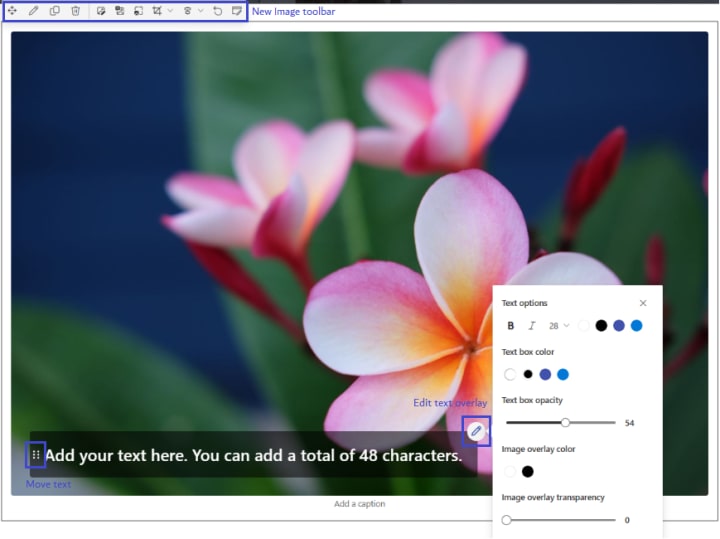The image size is (720, 539).
Task: Click the Add a caption field
Action: click(x=360, y=504)
